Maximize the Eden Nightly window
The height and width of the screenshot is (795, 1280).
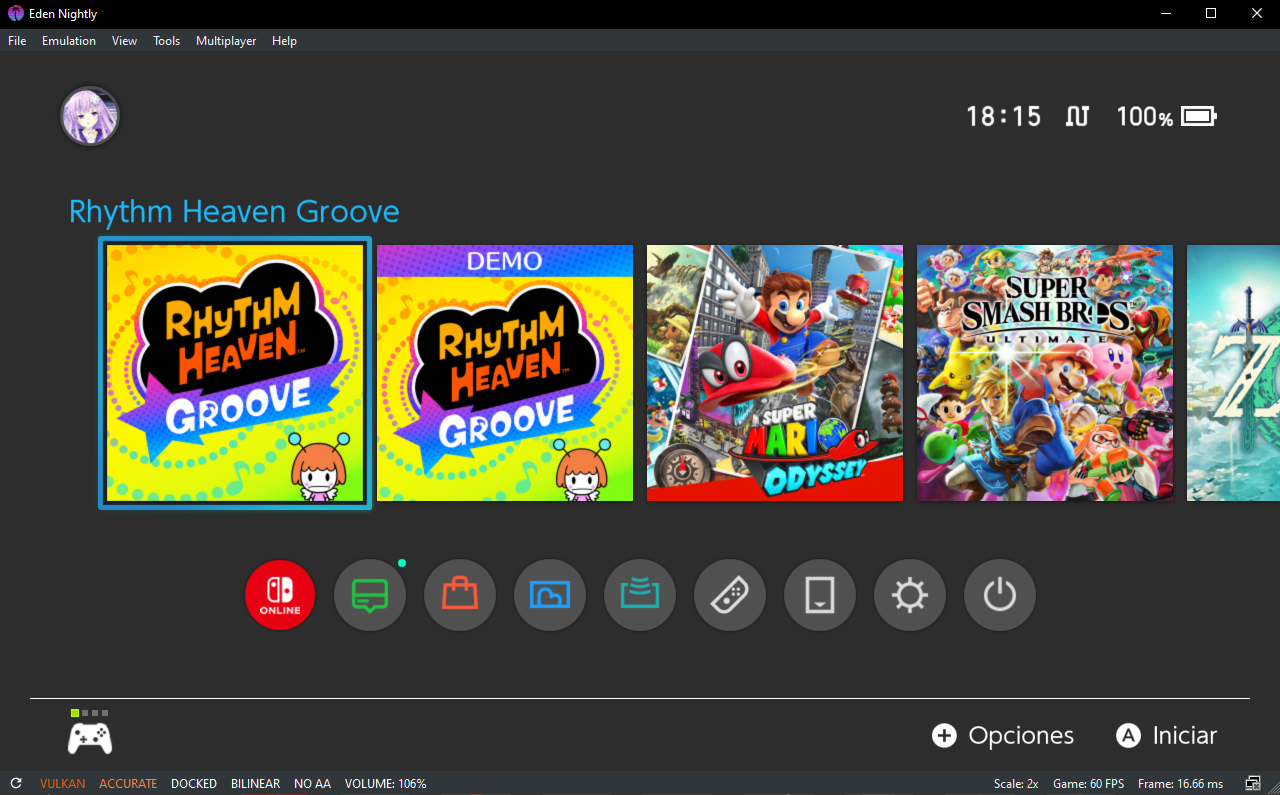[x=1211, y=14]
